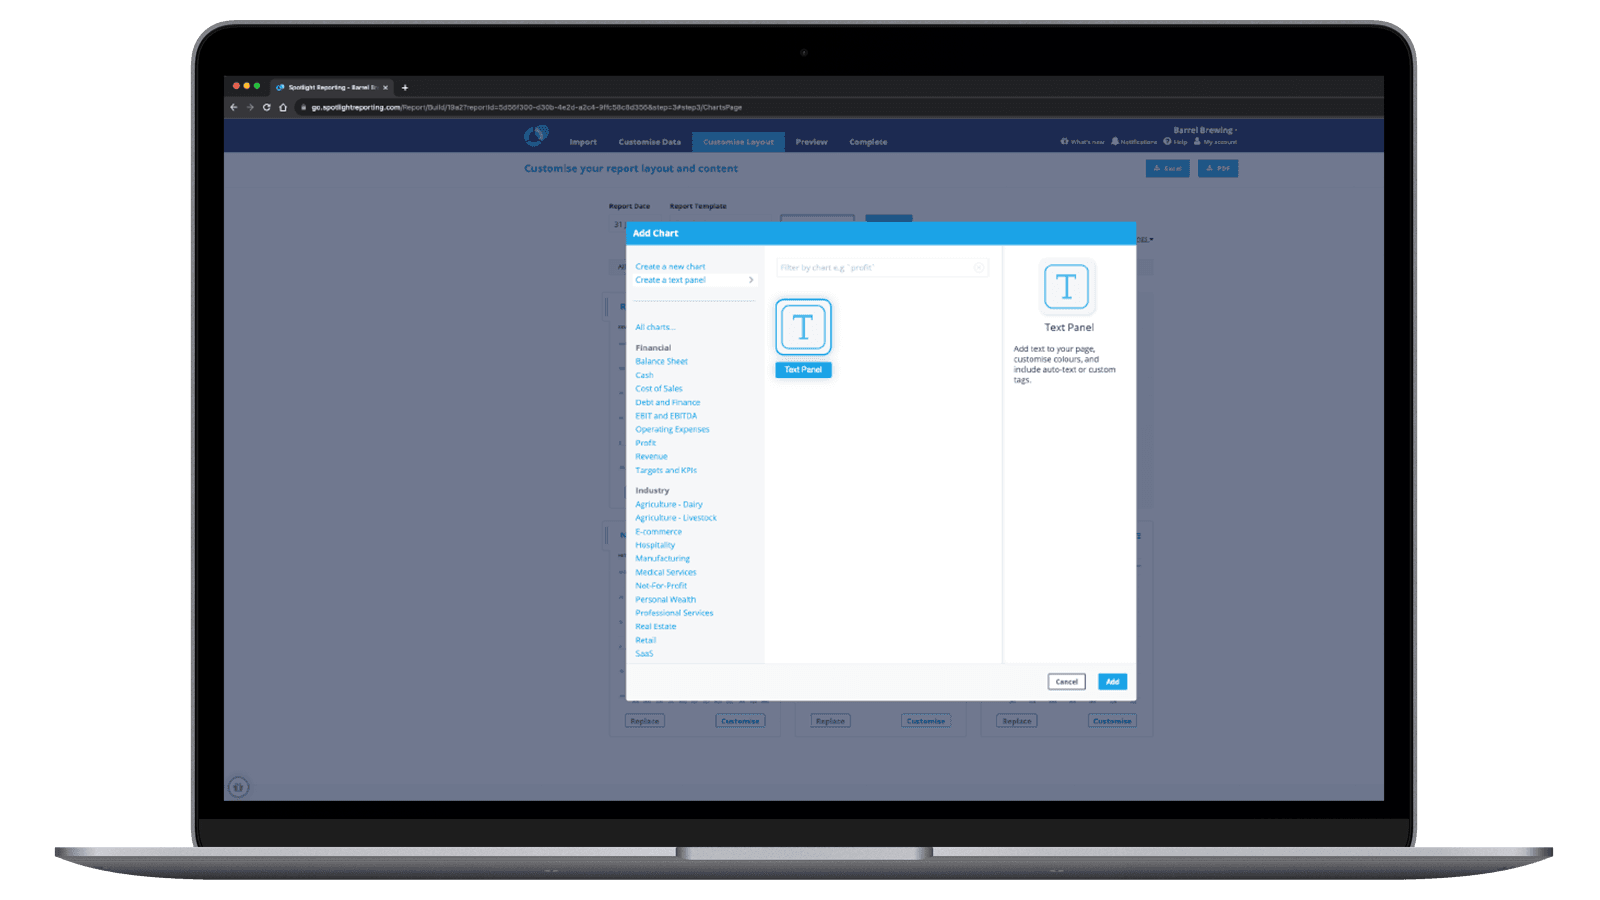The width and height of the screenshot is (1600, 900).
Task: Select the Text Panel tile icon
Action: coord(803,327)
